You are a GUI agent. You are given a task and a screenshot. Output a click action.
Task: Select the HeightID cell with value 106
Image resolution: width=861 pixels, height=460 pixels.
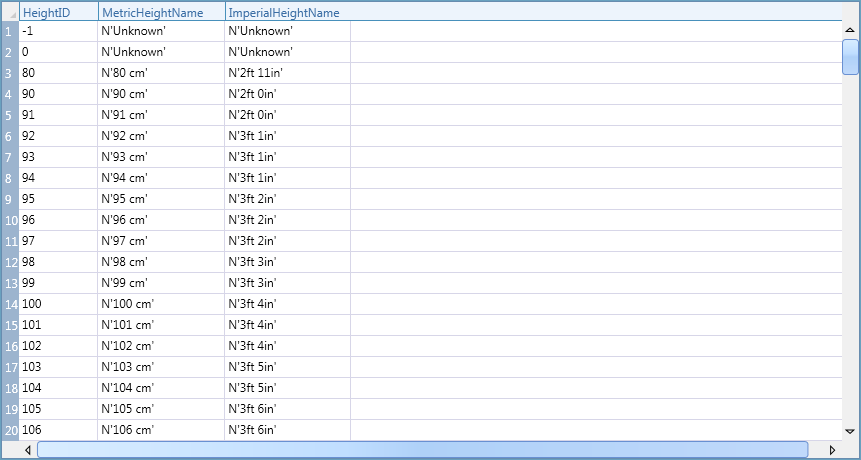pyautogui.click(x=59, y=430)
